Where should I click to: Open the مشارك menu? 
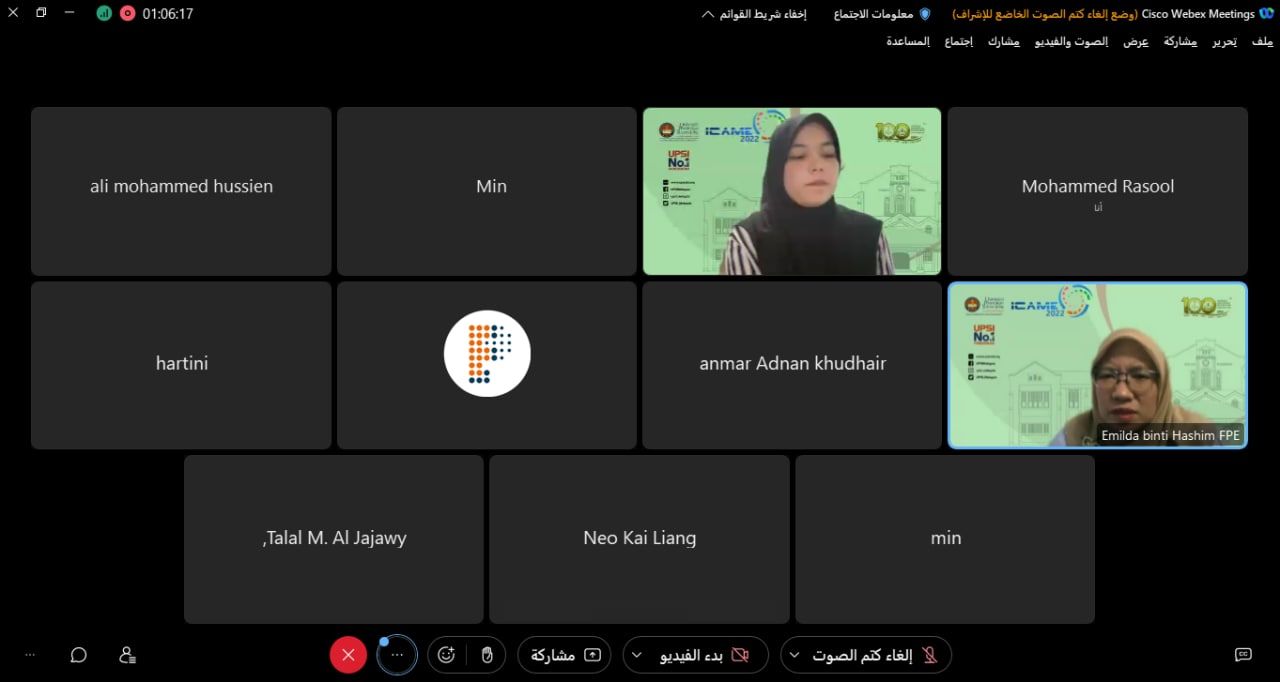tap(1004, 41)
